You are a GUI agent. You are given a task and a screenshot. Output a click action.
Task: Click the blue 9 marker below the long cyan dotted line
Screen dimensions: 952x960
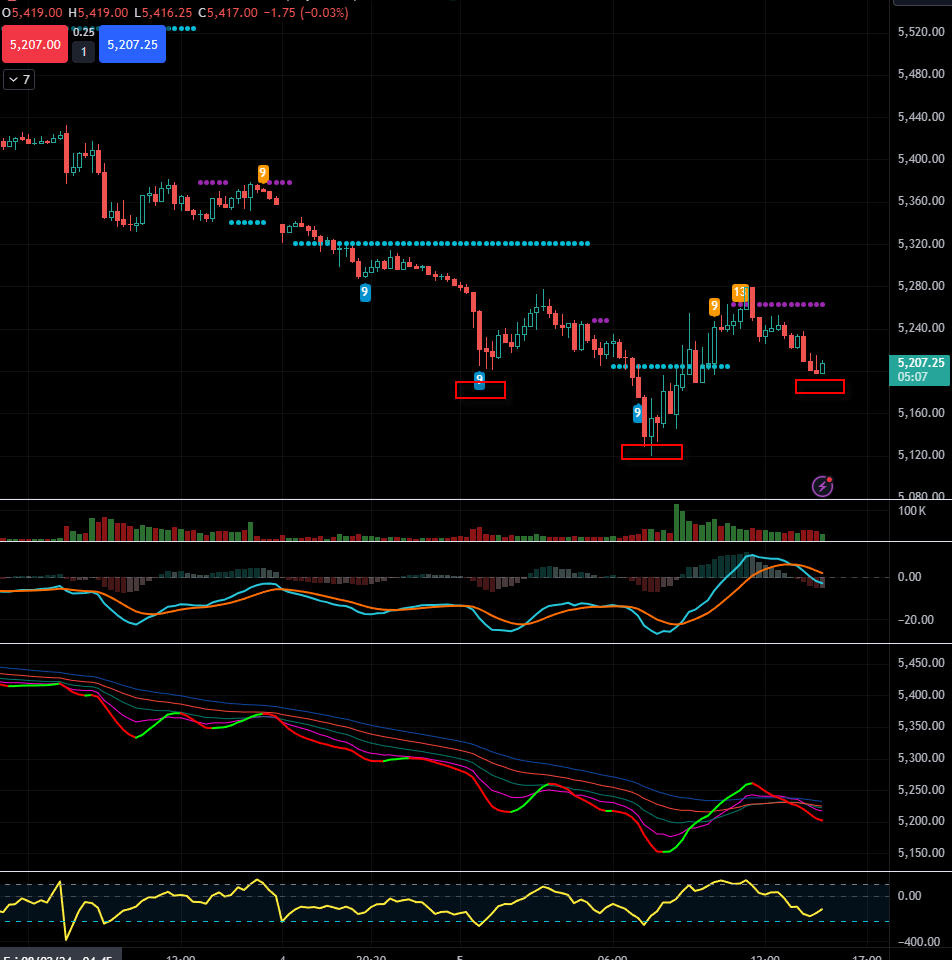click(x=365, y=292)
